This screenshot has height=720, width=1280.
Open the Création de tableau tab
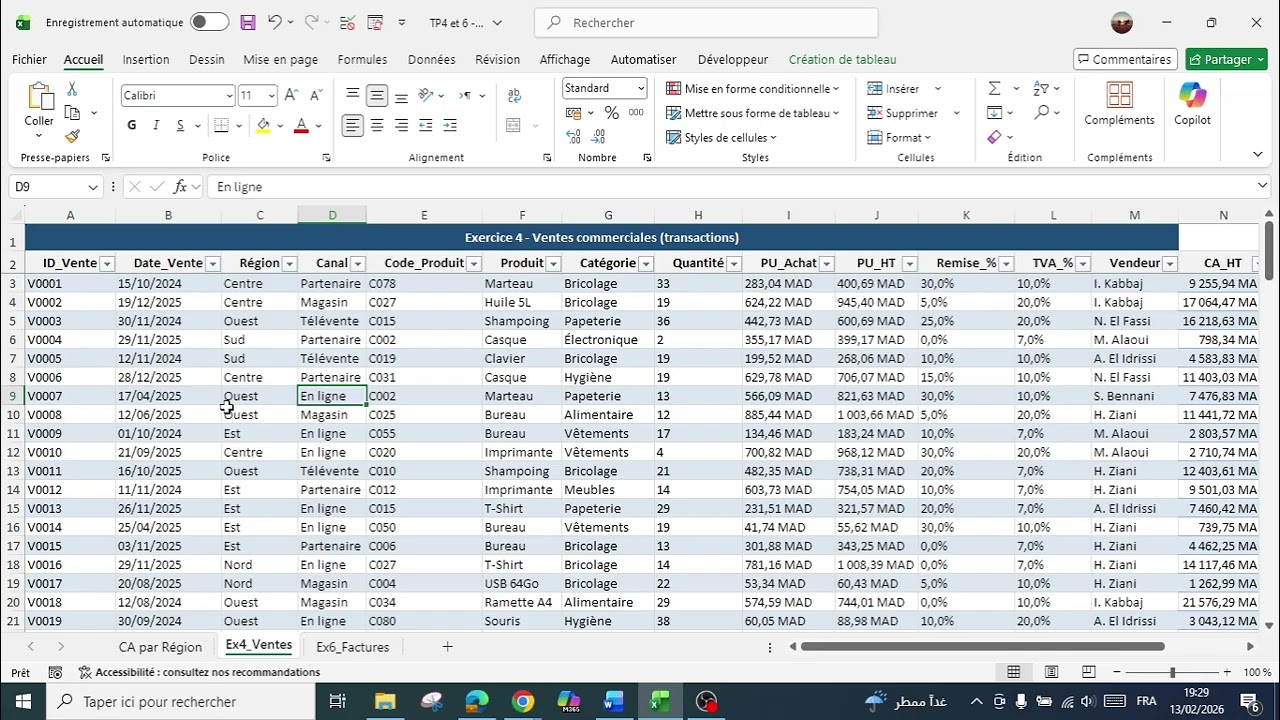pyautogui.click(x=842, y=60)
